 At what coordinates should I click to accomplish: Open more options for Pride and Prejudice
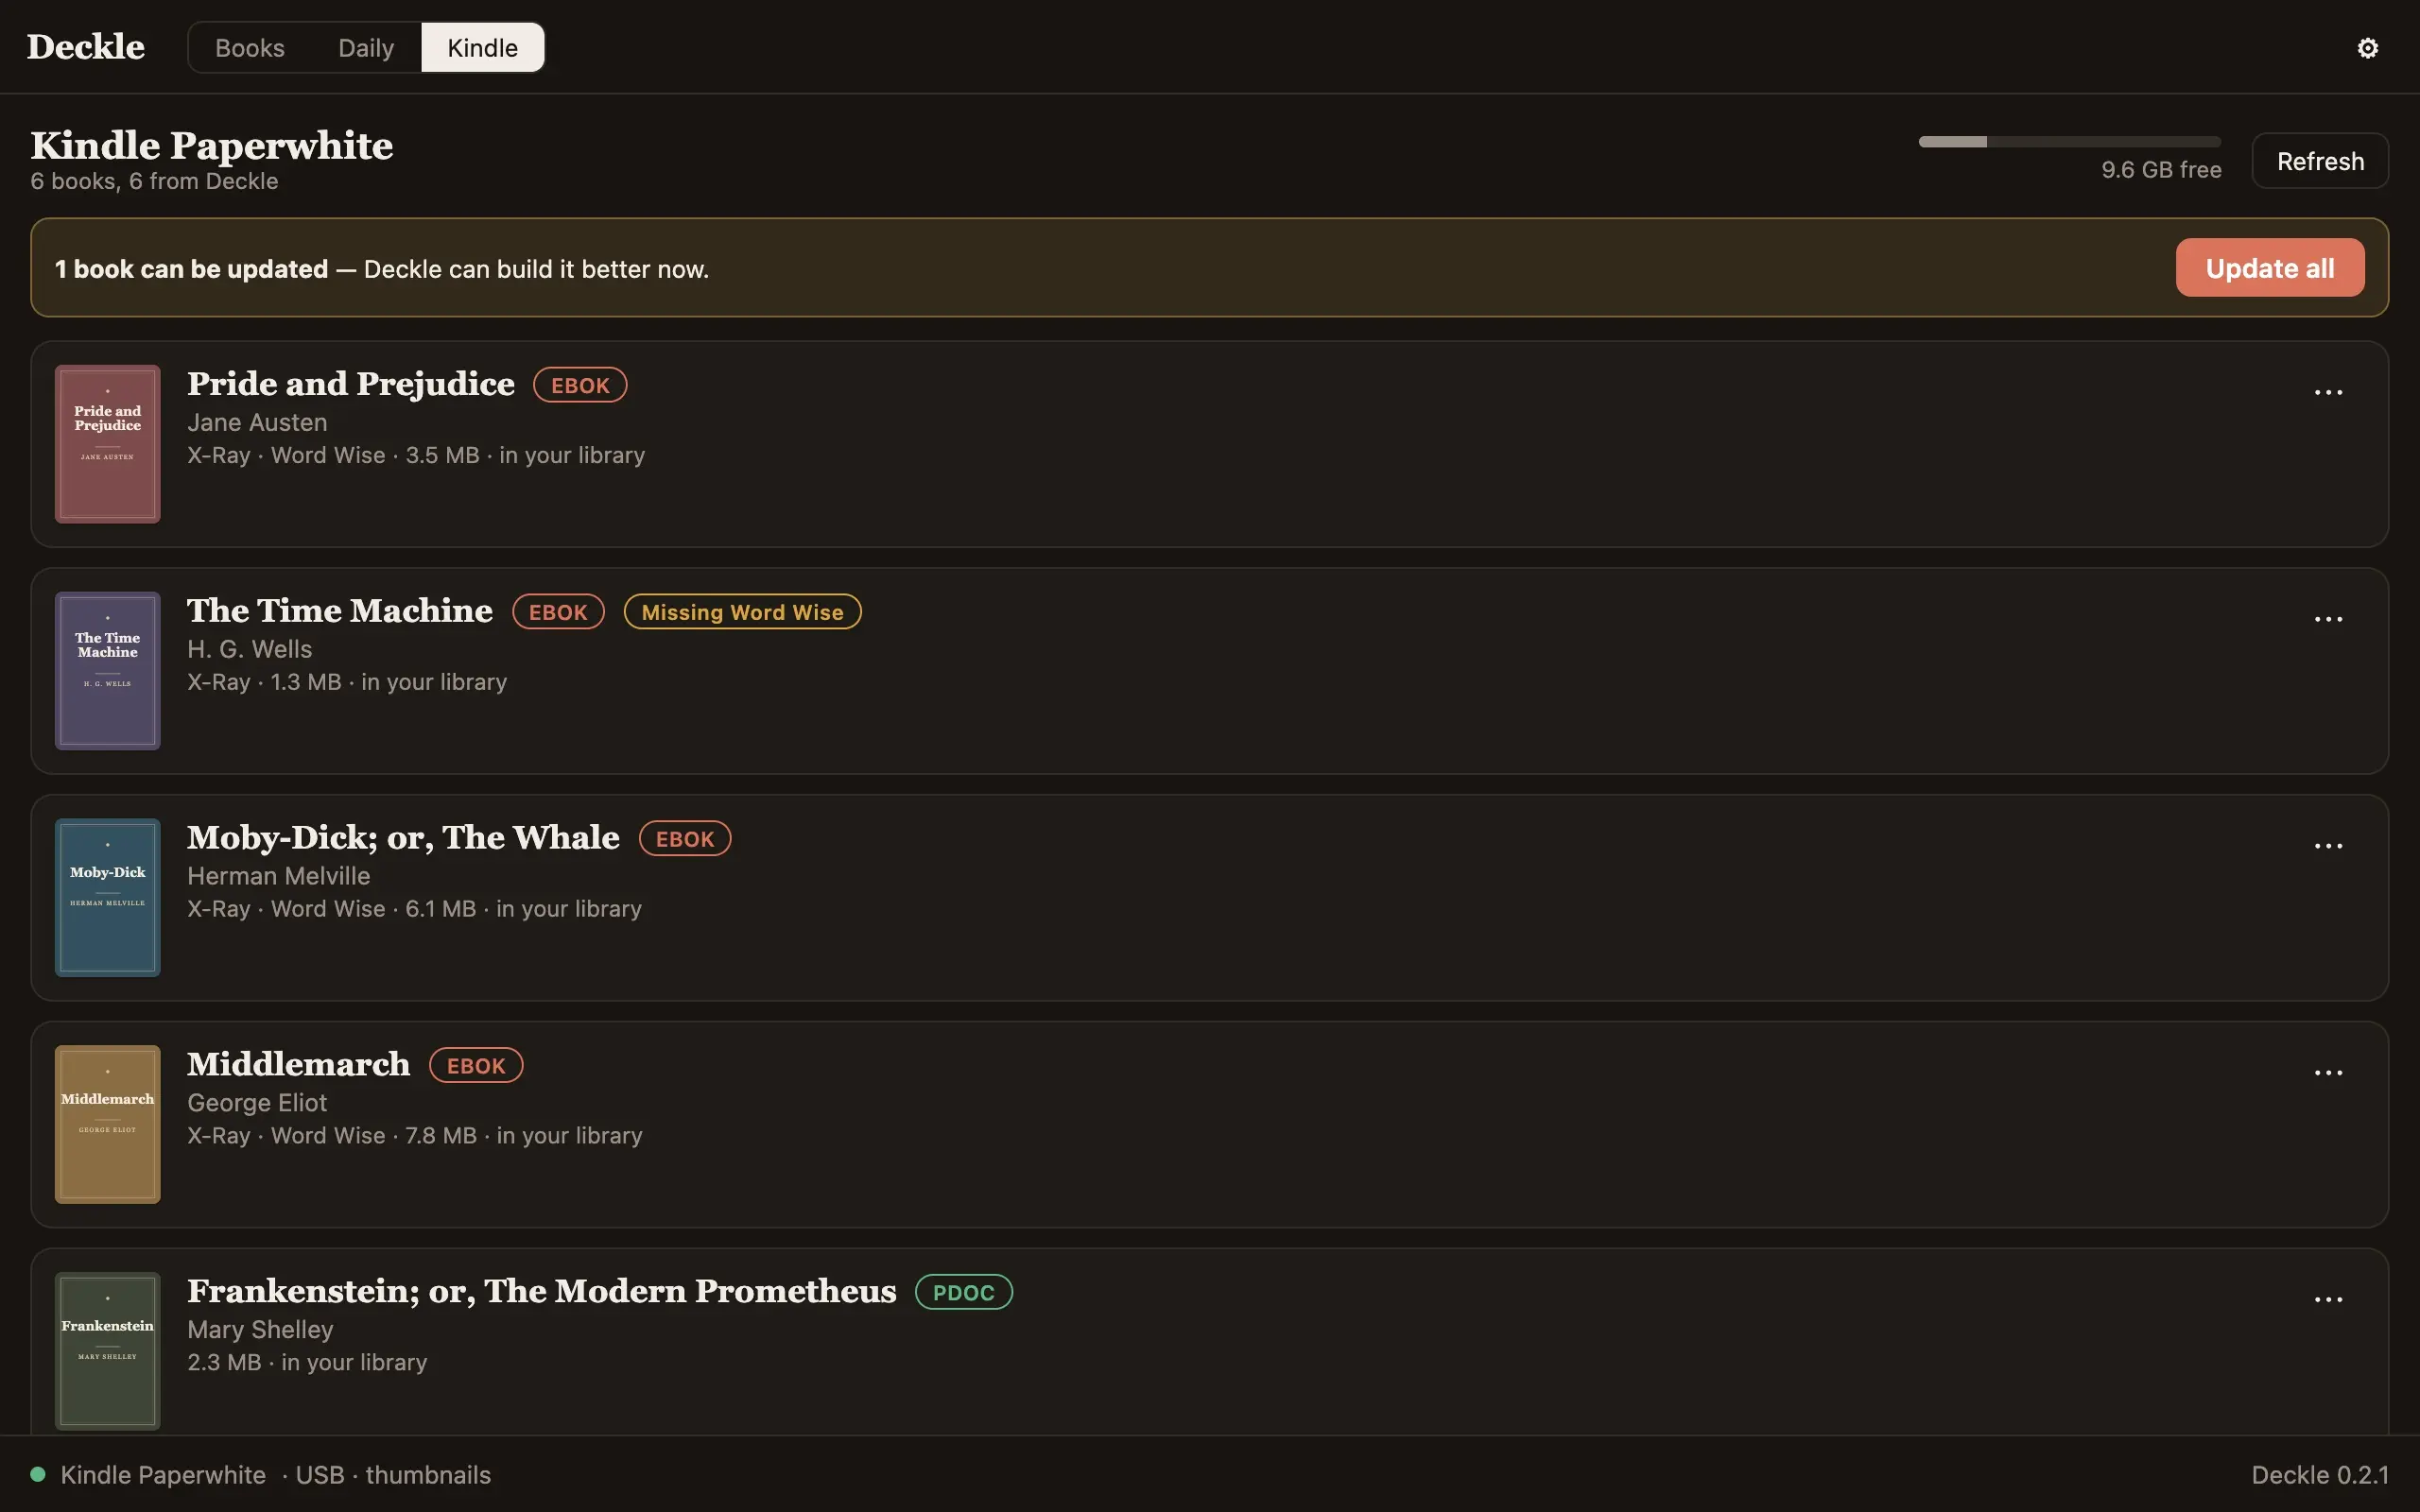pos(2328,392)
